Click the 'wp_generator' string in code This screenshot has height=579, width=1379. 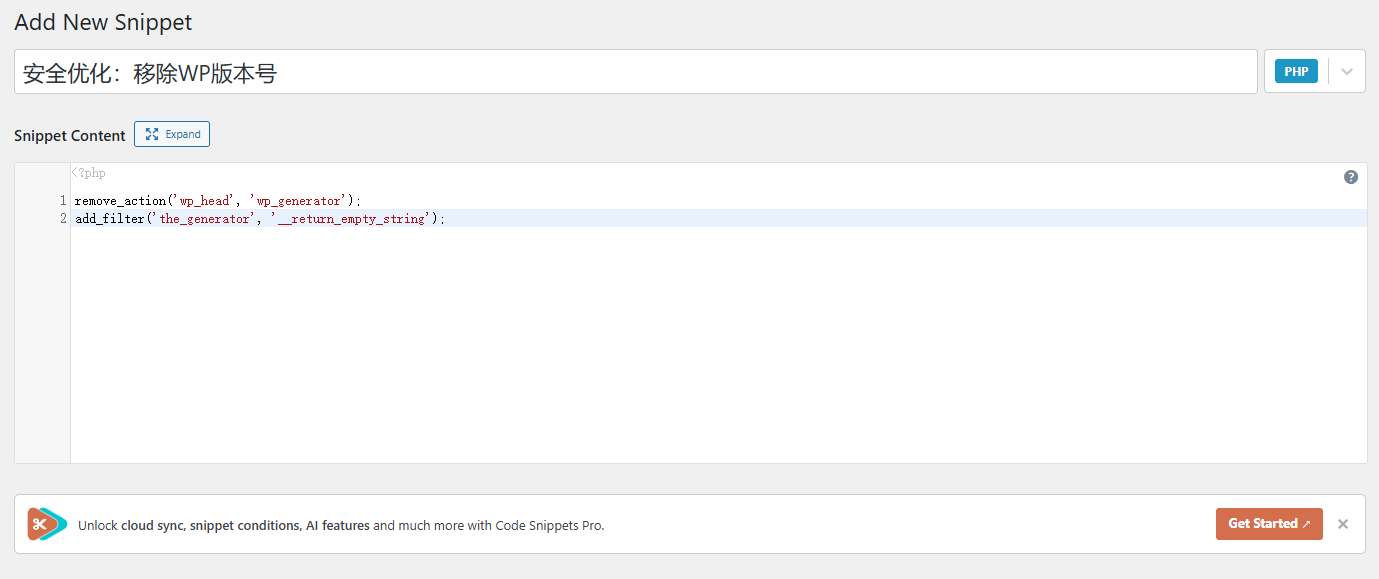(298, 201)
